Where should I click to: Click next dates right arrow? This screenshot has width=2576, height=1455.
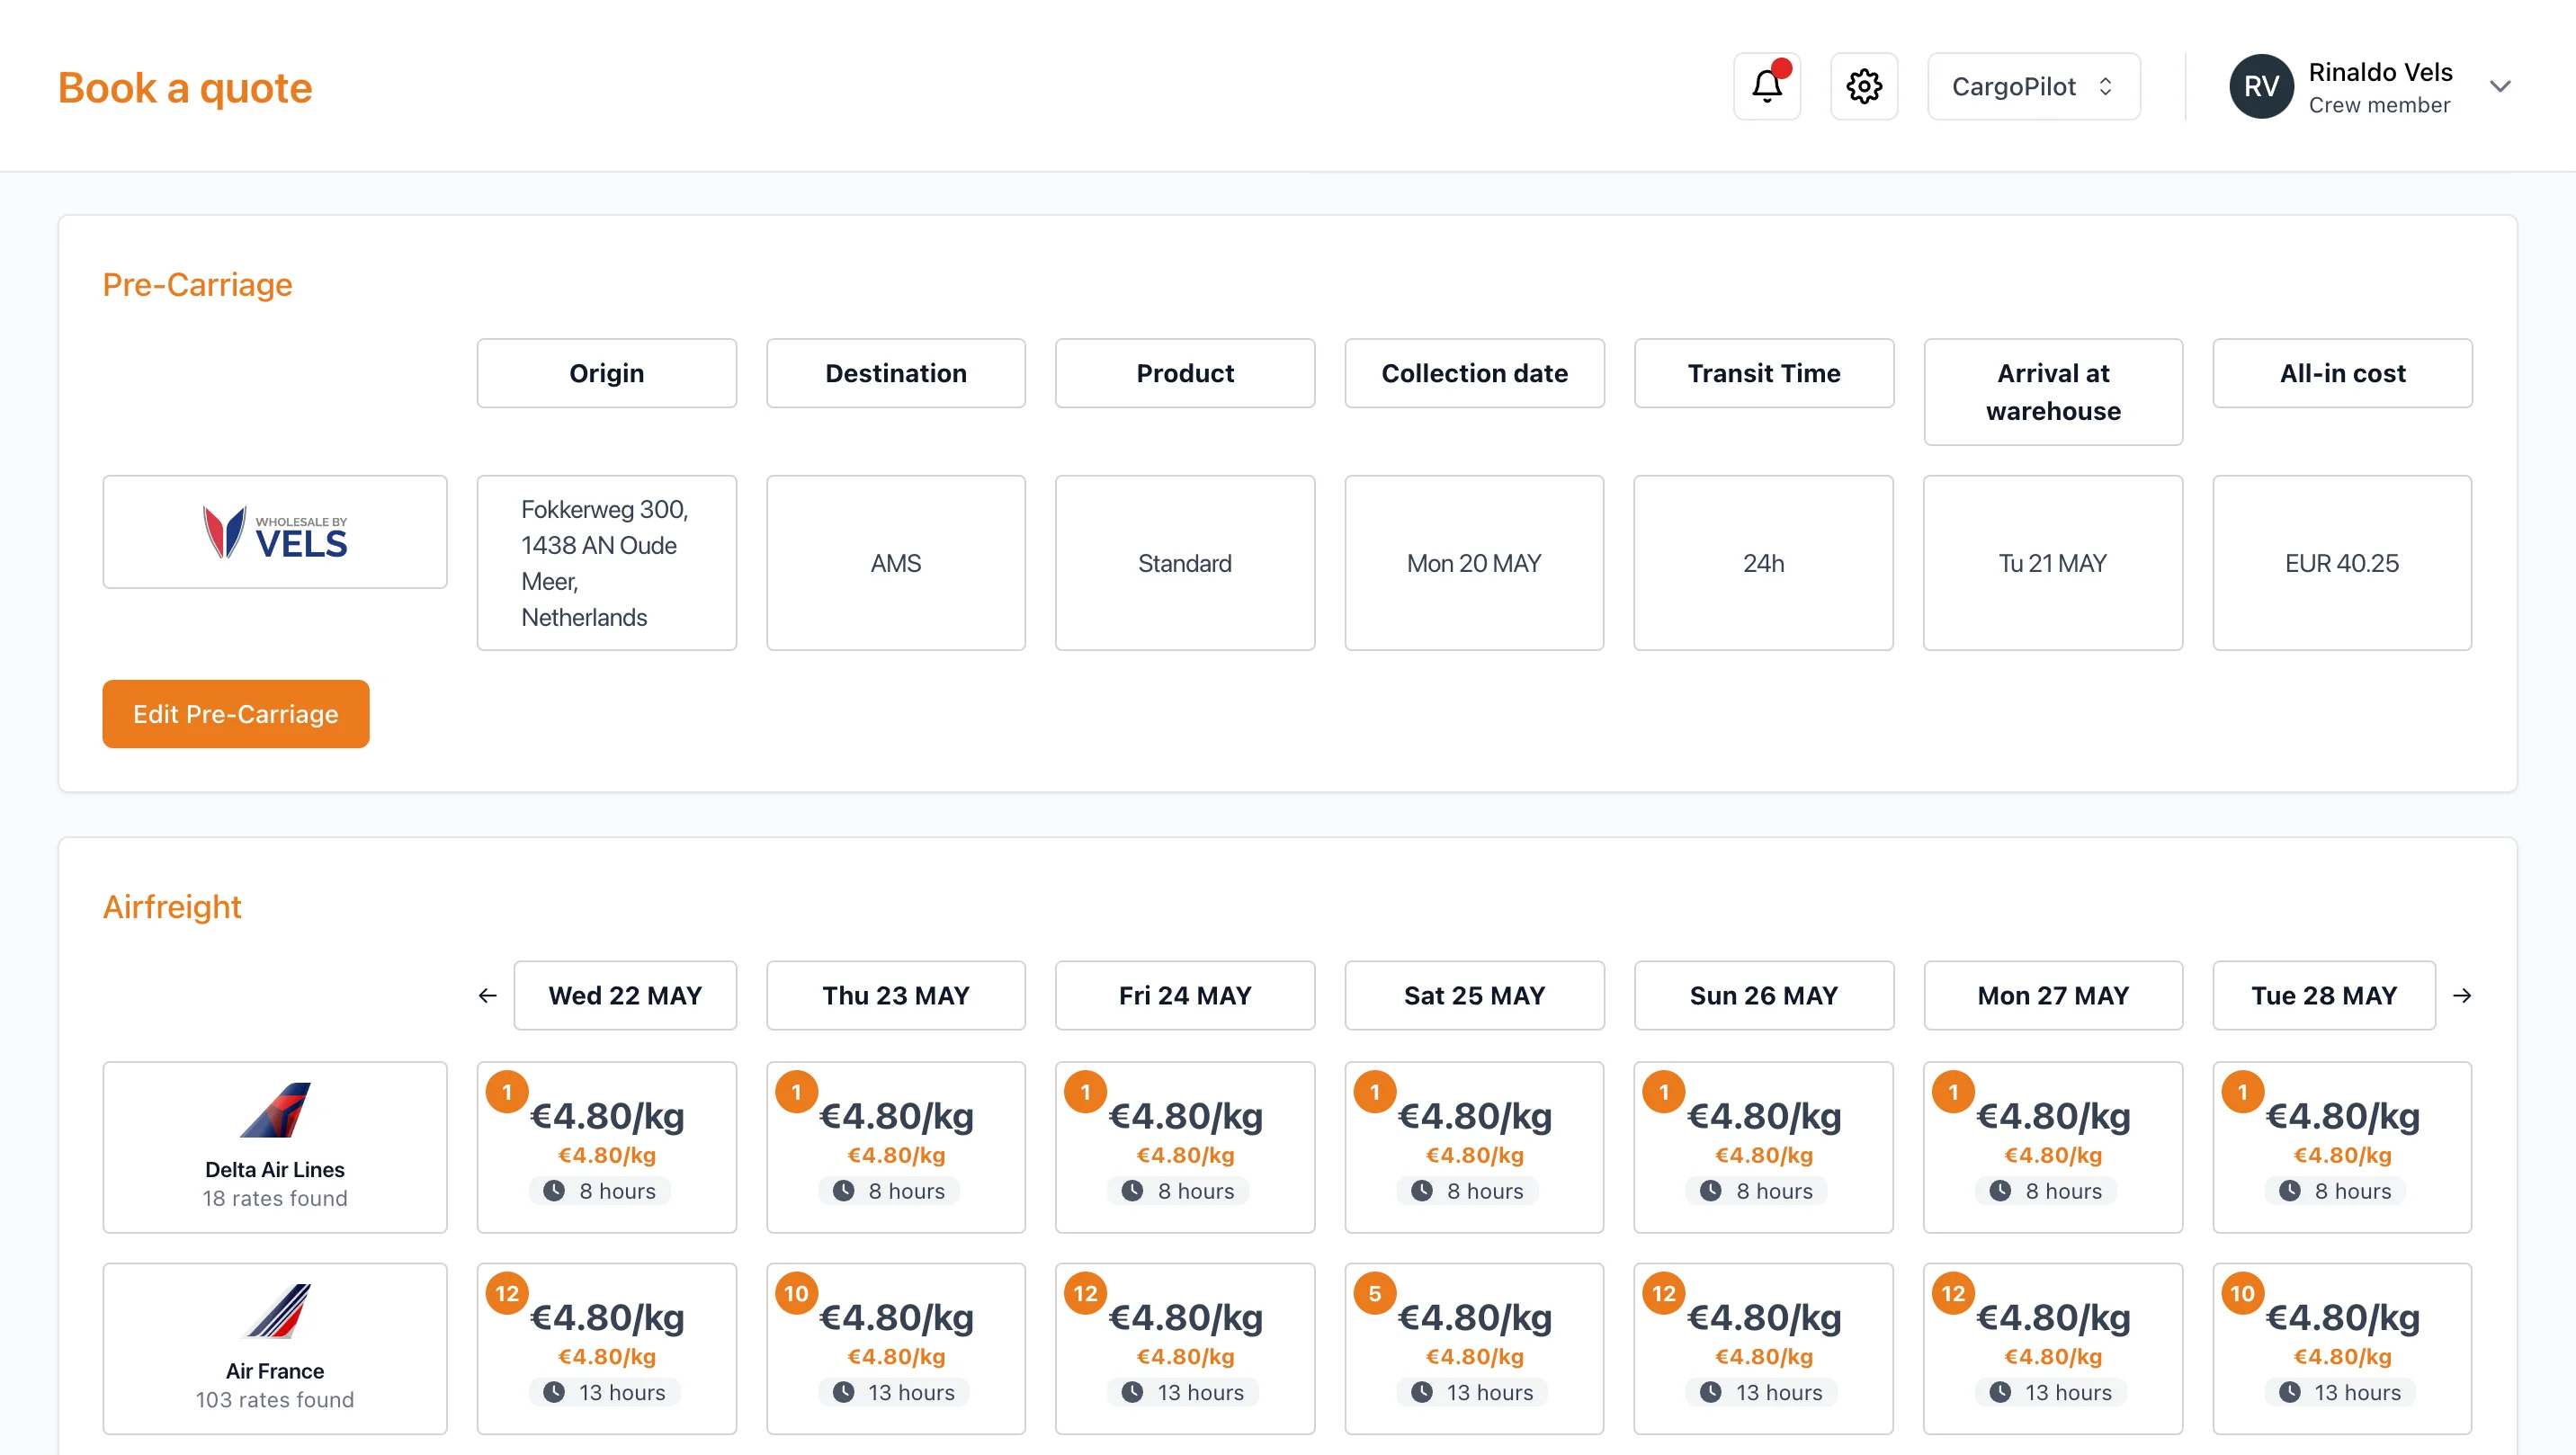(2462, 995)
